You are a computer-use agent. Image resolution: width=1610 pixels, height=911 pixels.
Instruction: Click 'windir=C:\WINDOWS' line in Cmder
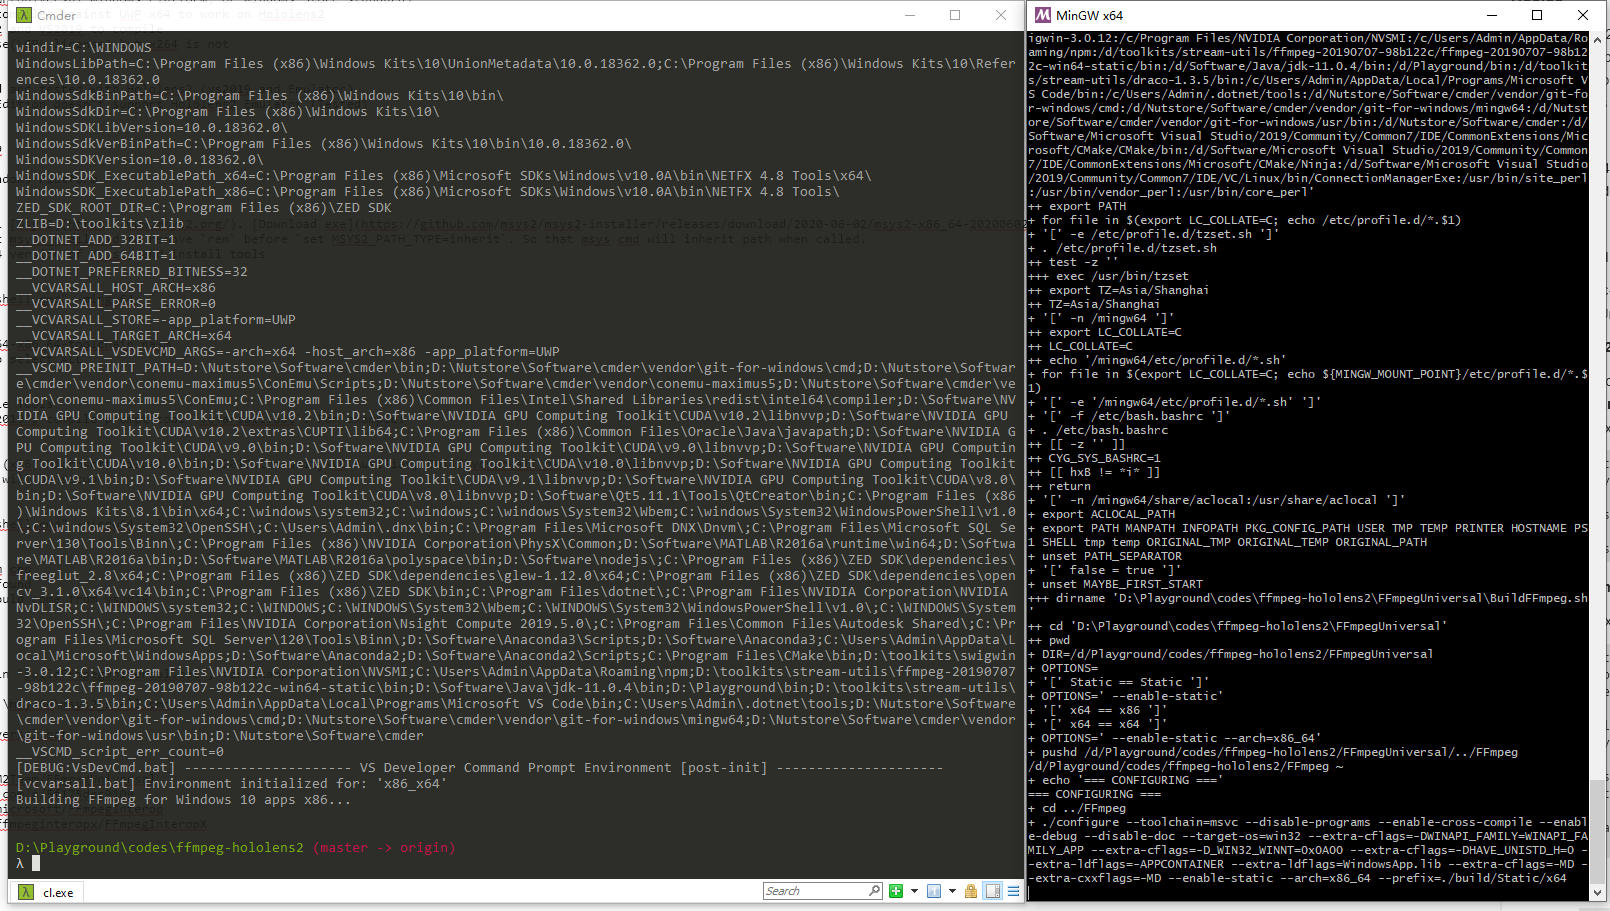tap(83, 48)
